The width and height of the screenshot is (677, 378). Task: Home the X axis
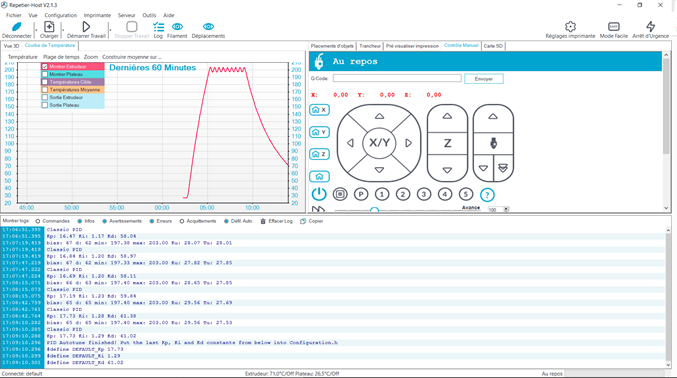coord(320,110)
